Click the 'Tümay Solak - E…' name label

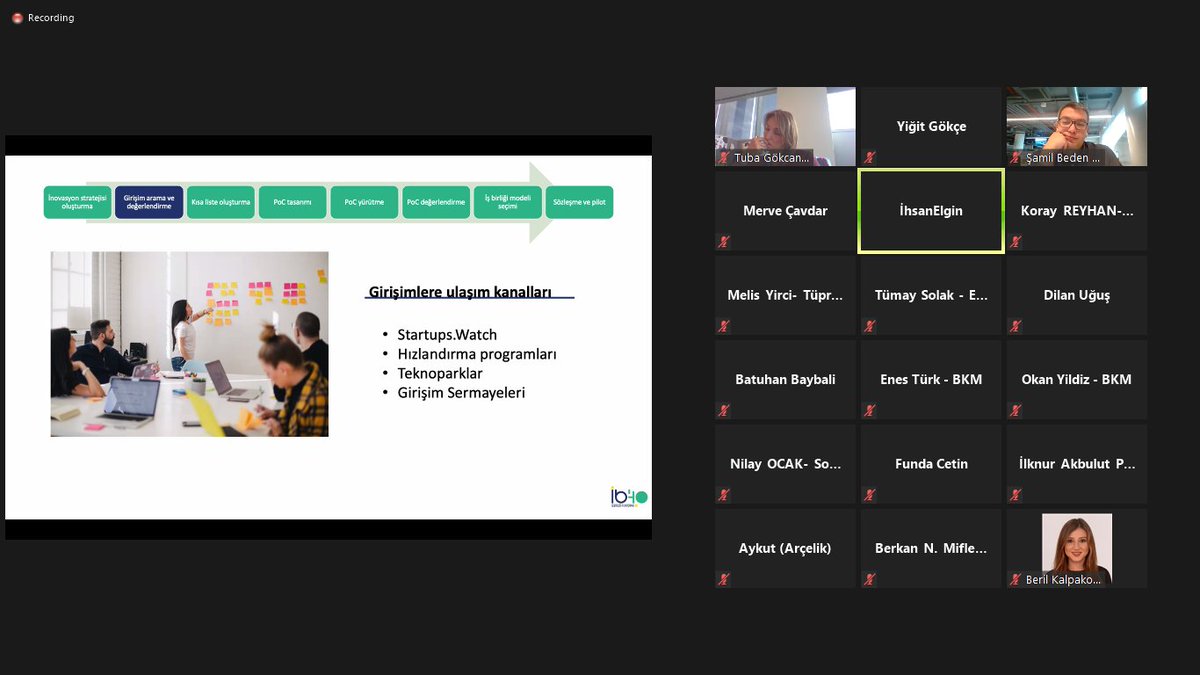point(931,295)
